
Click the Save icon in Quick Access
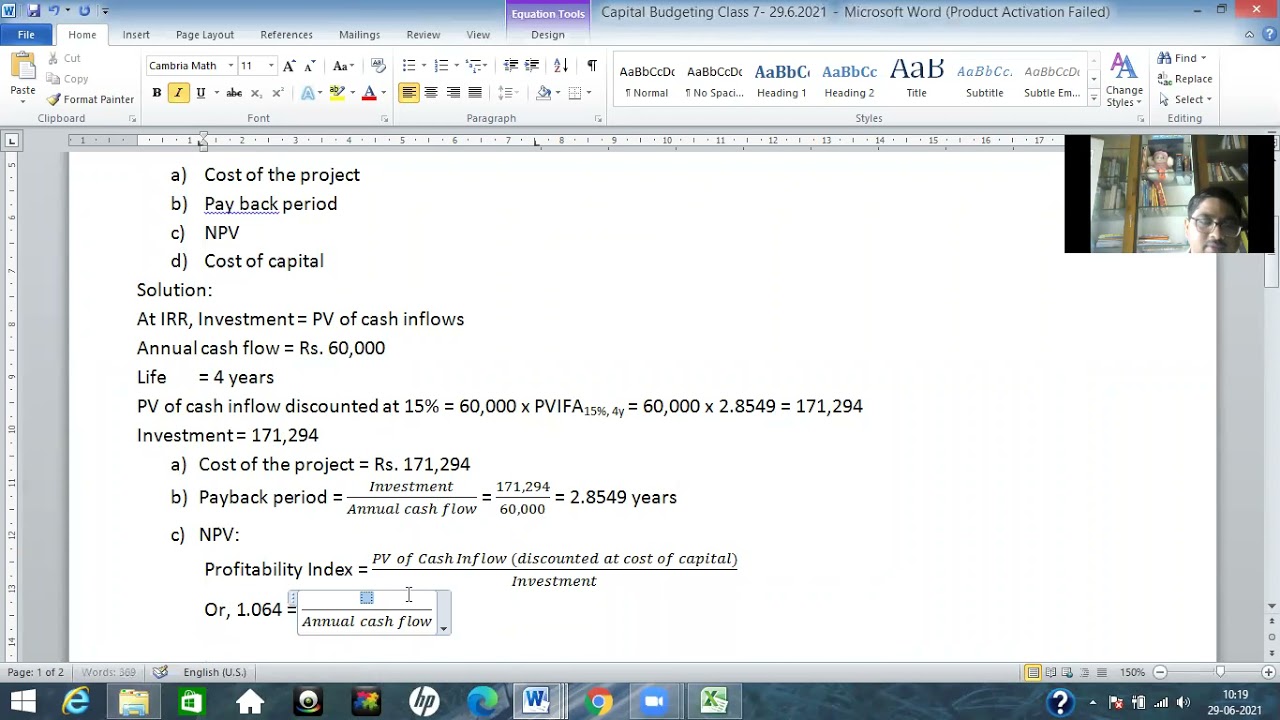click(34, 11)
